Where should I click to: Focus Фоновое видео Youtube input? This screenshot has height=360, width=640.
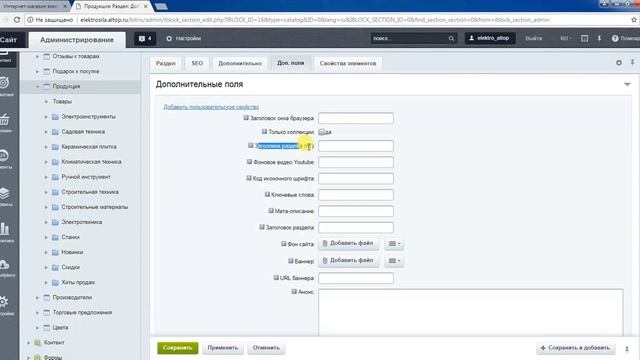pos(356,162)
